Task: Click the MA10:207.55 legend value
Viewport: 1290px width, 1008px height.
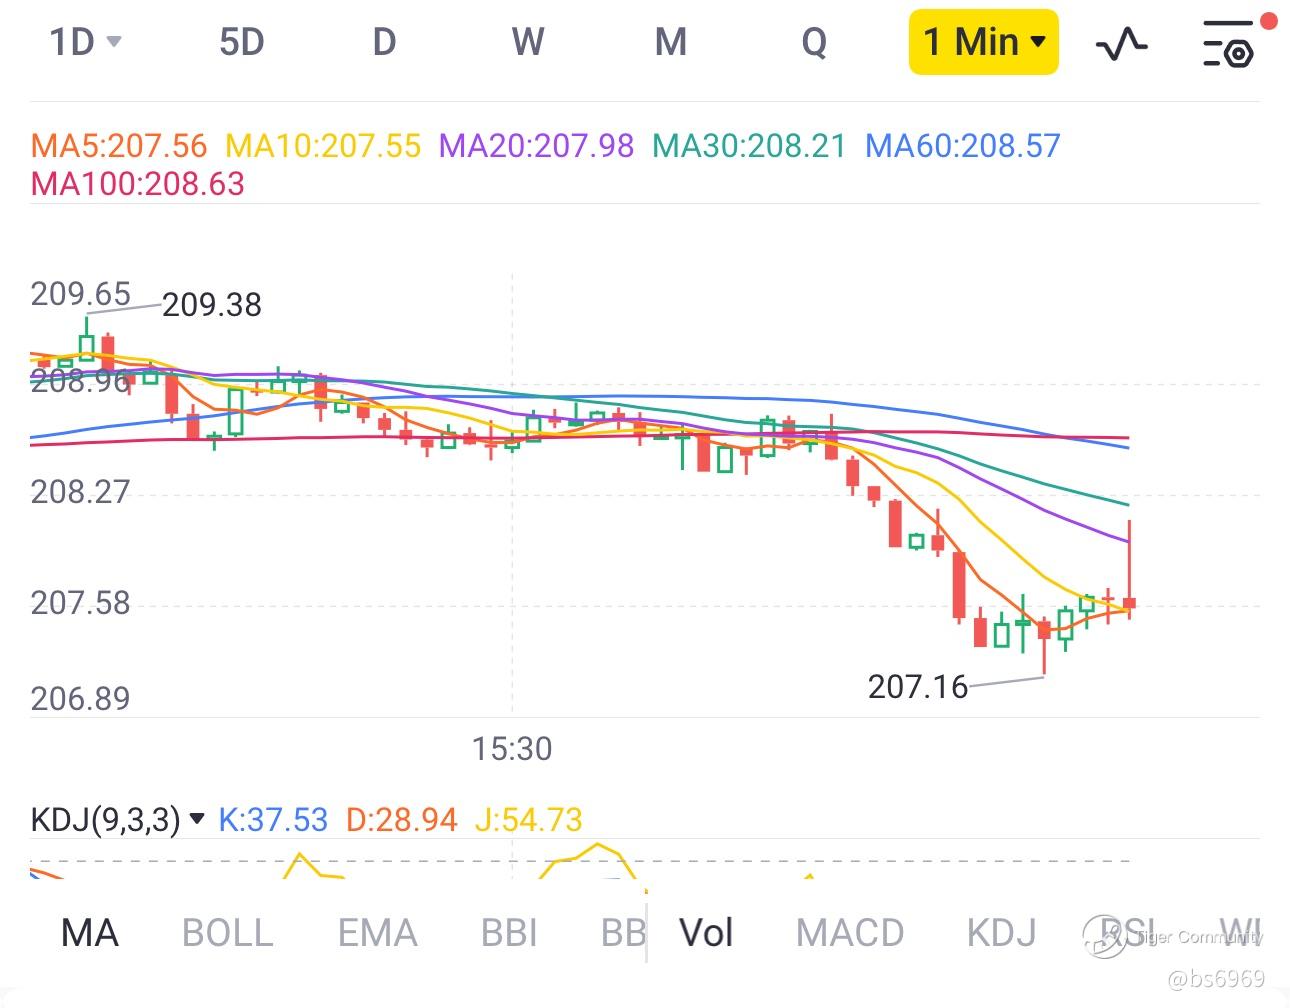Action: coord(323,146)
